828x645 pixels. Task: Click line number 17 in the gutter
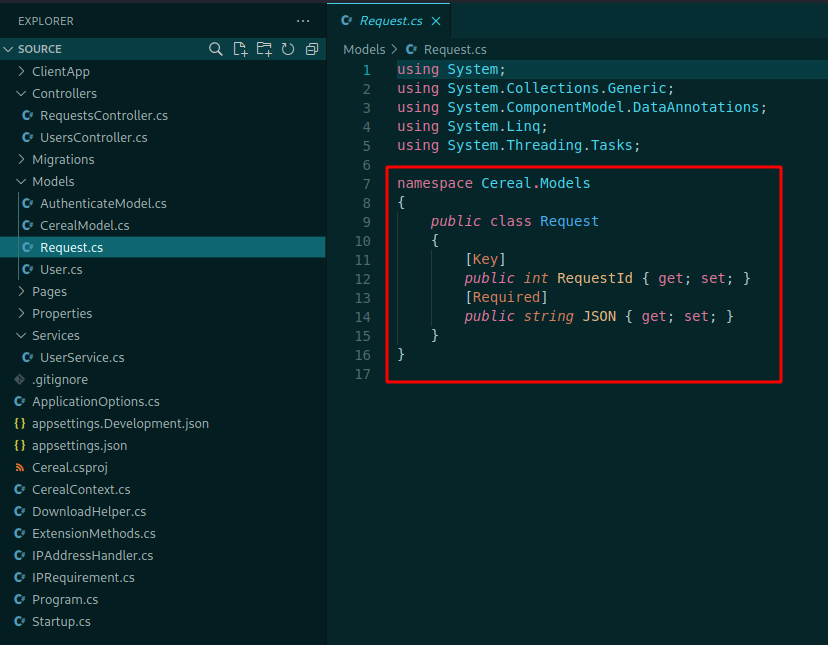[x=362, y=375]
